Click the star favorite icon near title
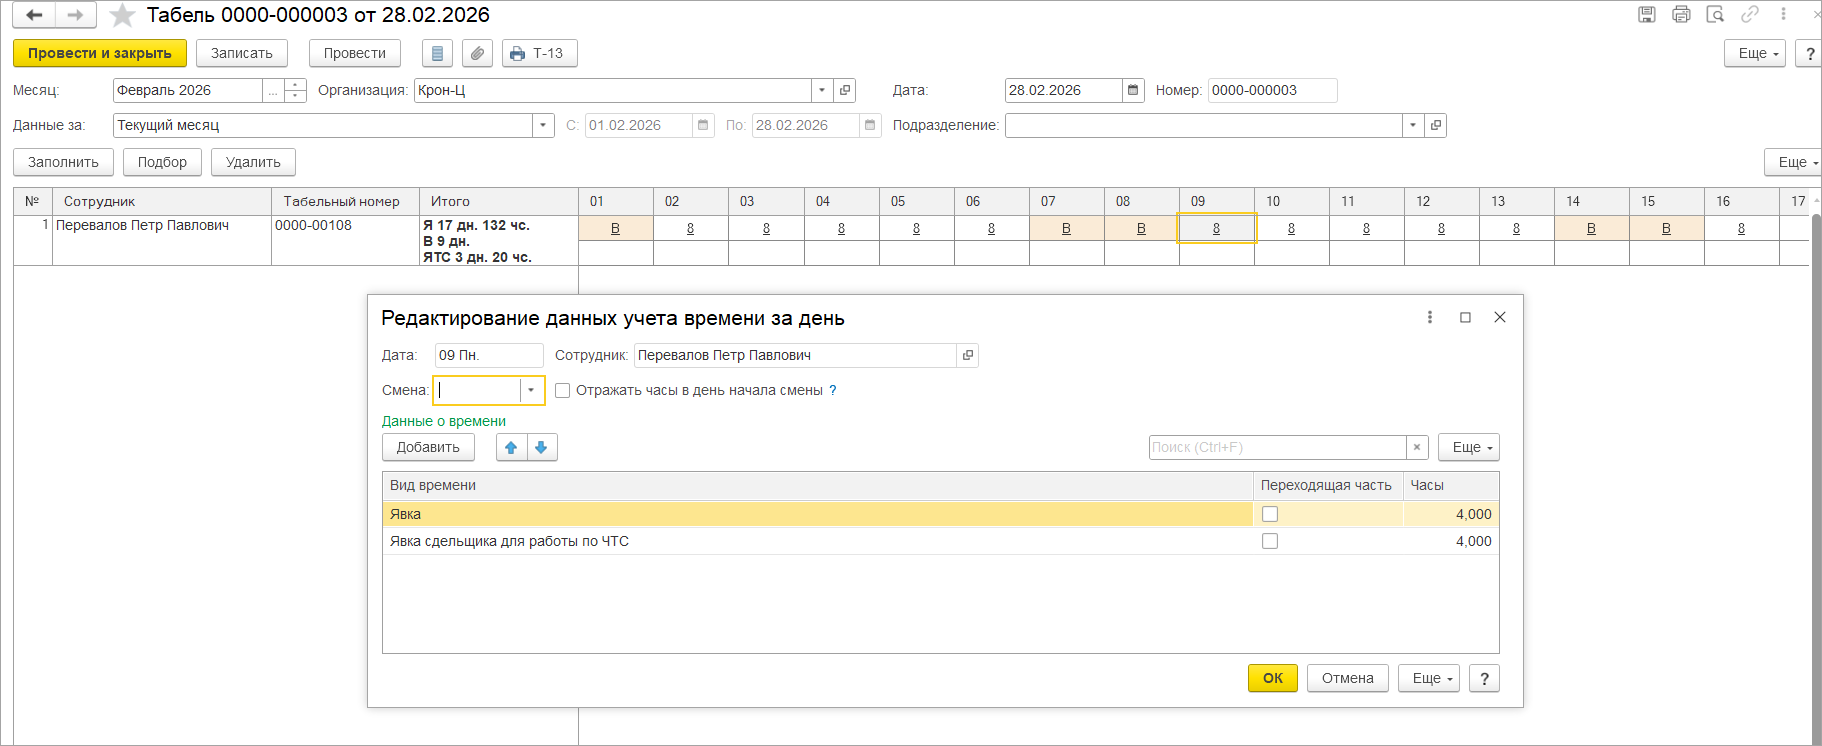1822x746 pixels. [x=122, y=15]
